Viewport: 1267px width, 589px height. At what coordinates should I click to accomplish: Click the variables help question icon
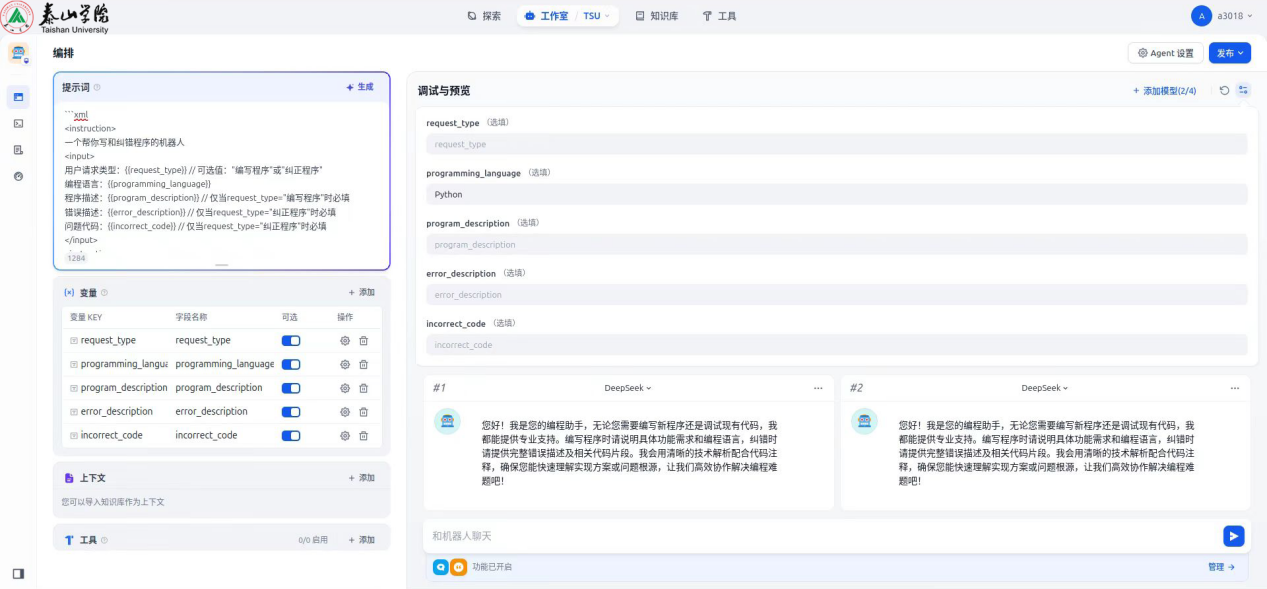104,293
